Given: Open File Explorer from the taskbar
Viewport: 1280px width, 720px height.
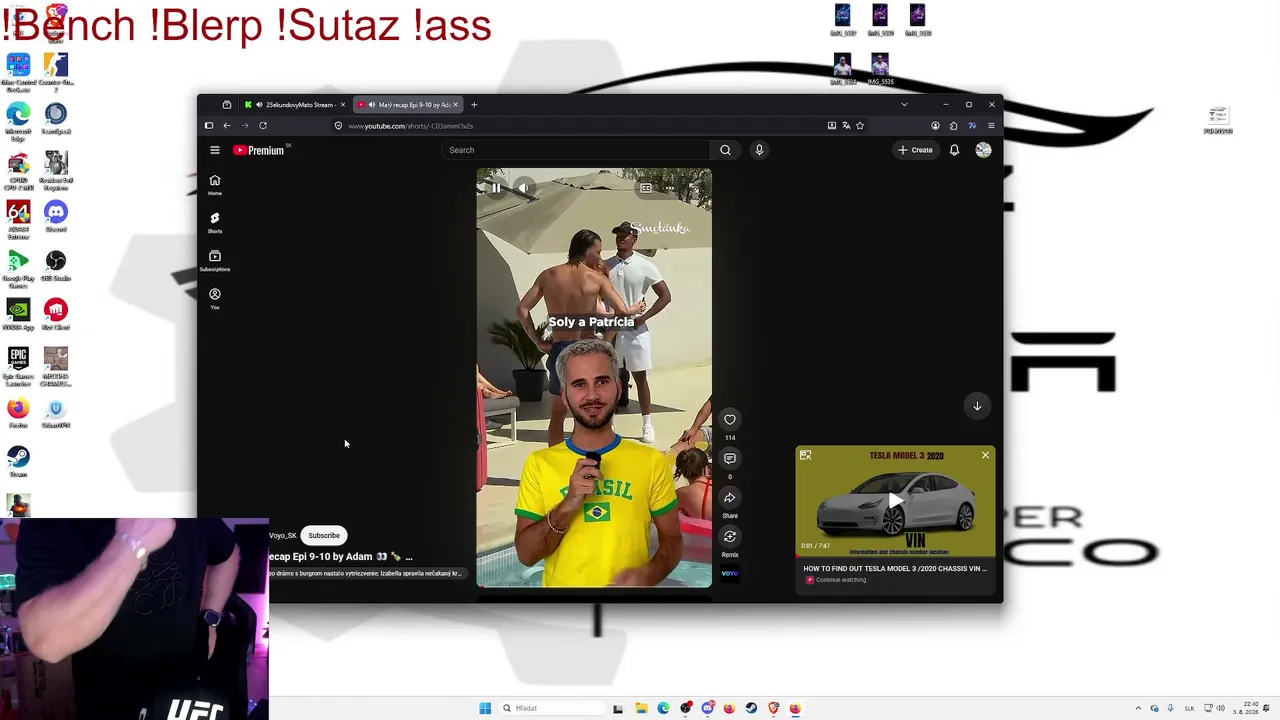Looking at the screenshot, I should 641,708.
